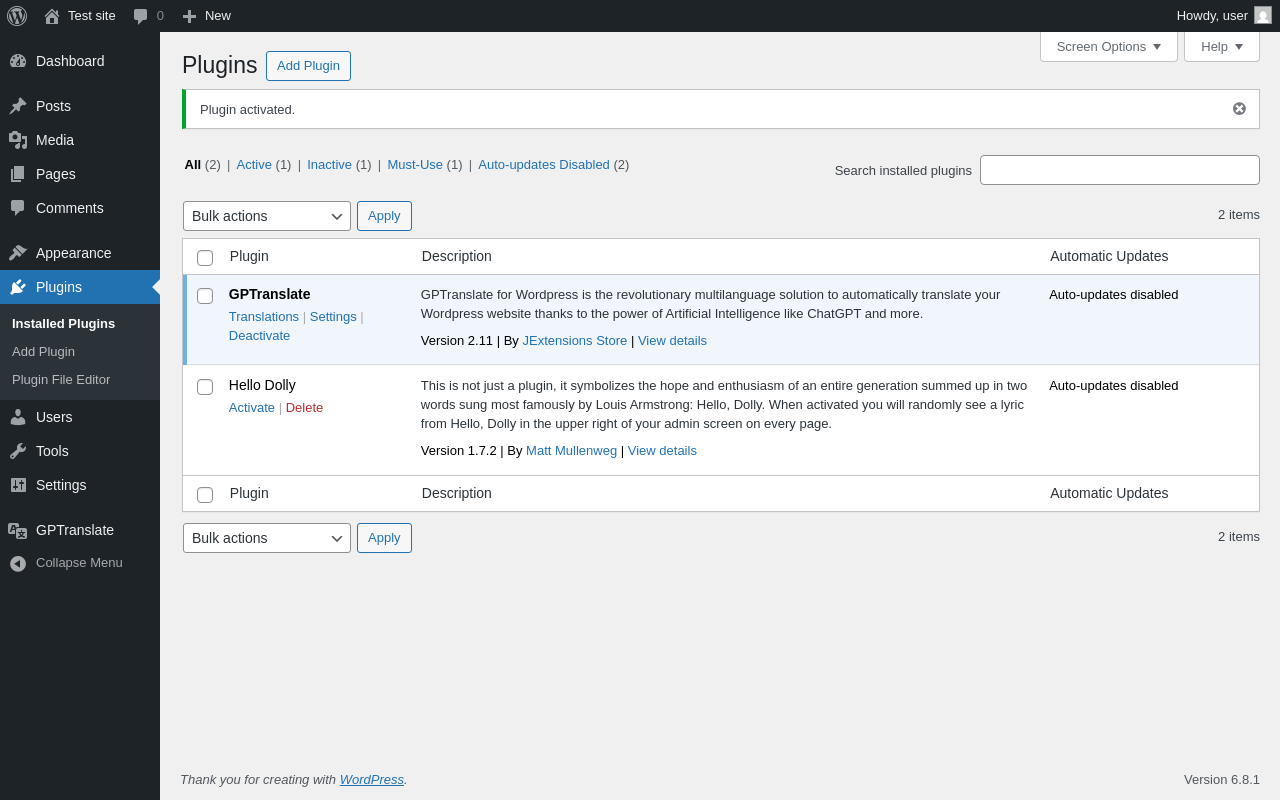The height and width of the screenshot is (800, 1280).
Task: Open the Plugin File Editor submenu
Action: pos(61,380)
